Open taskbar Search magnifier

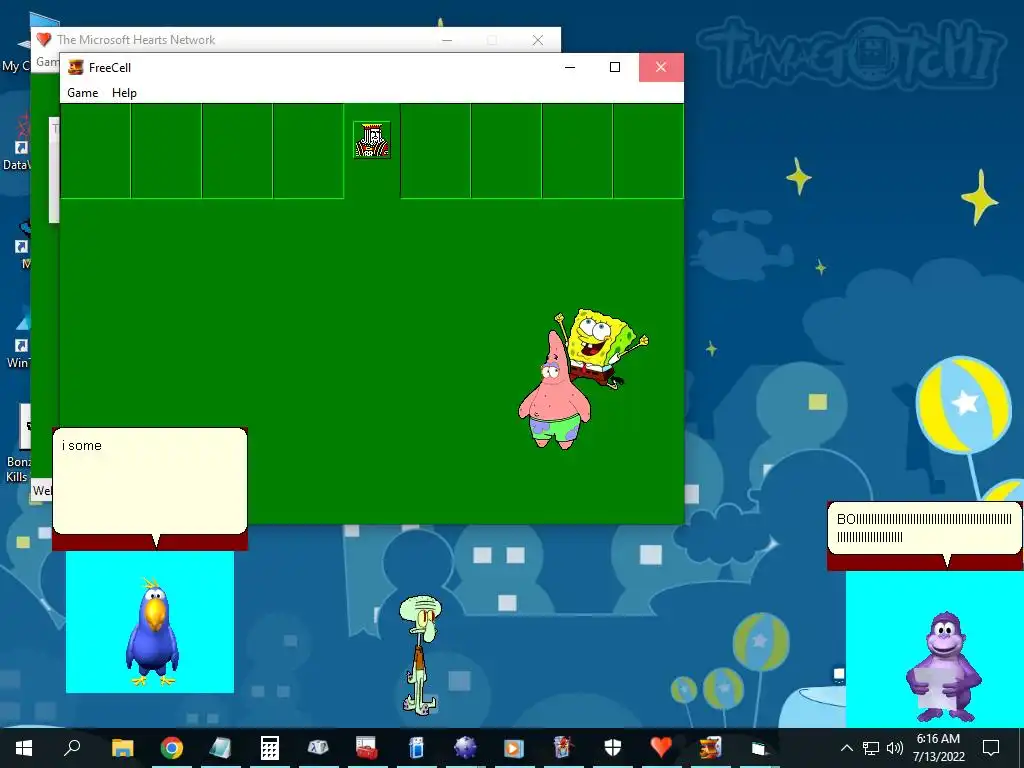coord(72,748)
